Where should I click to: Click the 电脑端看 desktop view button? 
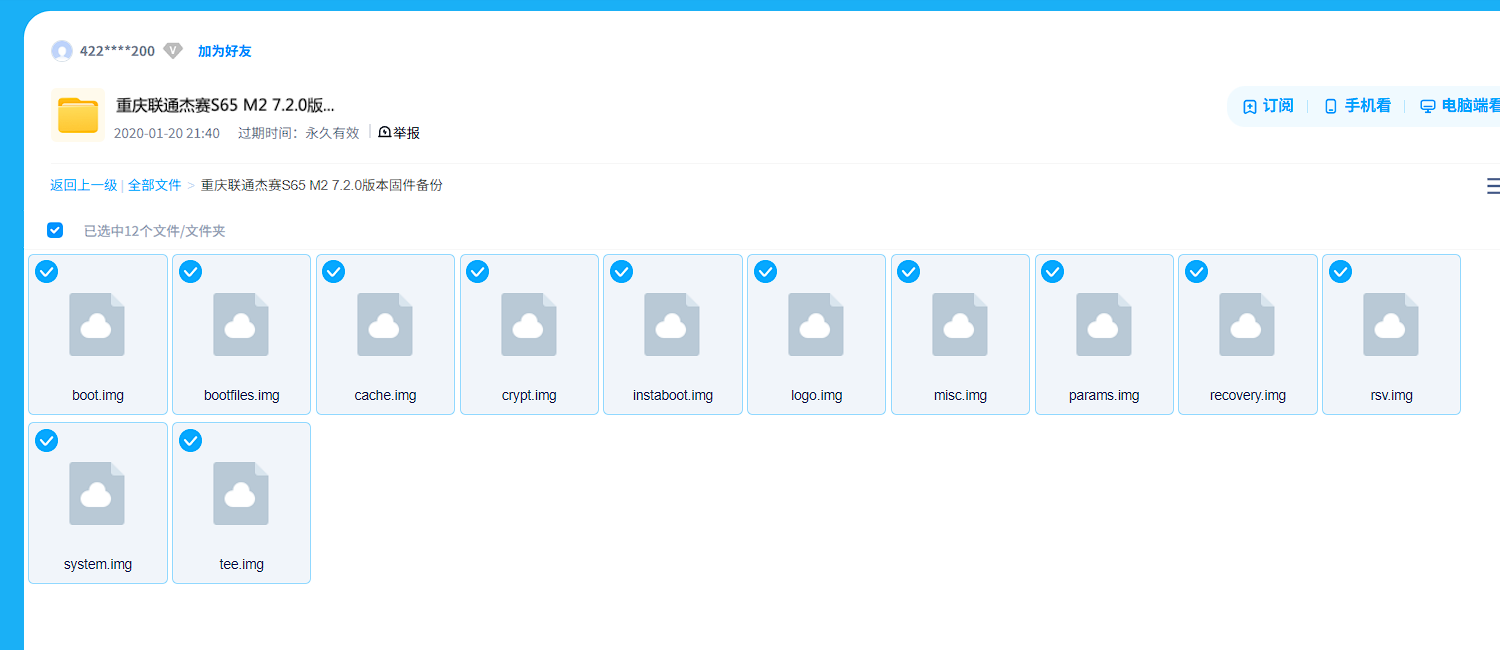pos(1460,106)
